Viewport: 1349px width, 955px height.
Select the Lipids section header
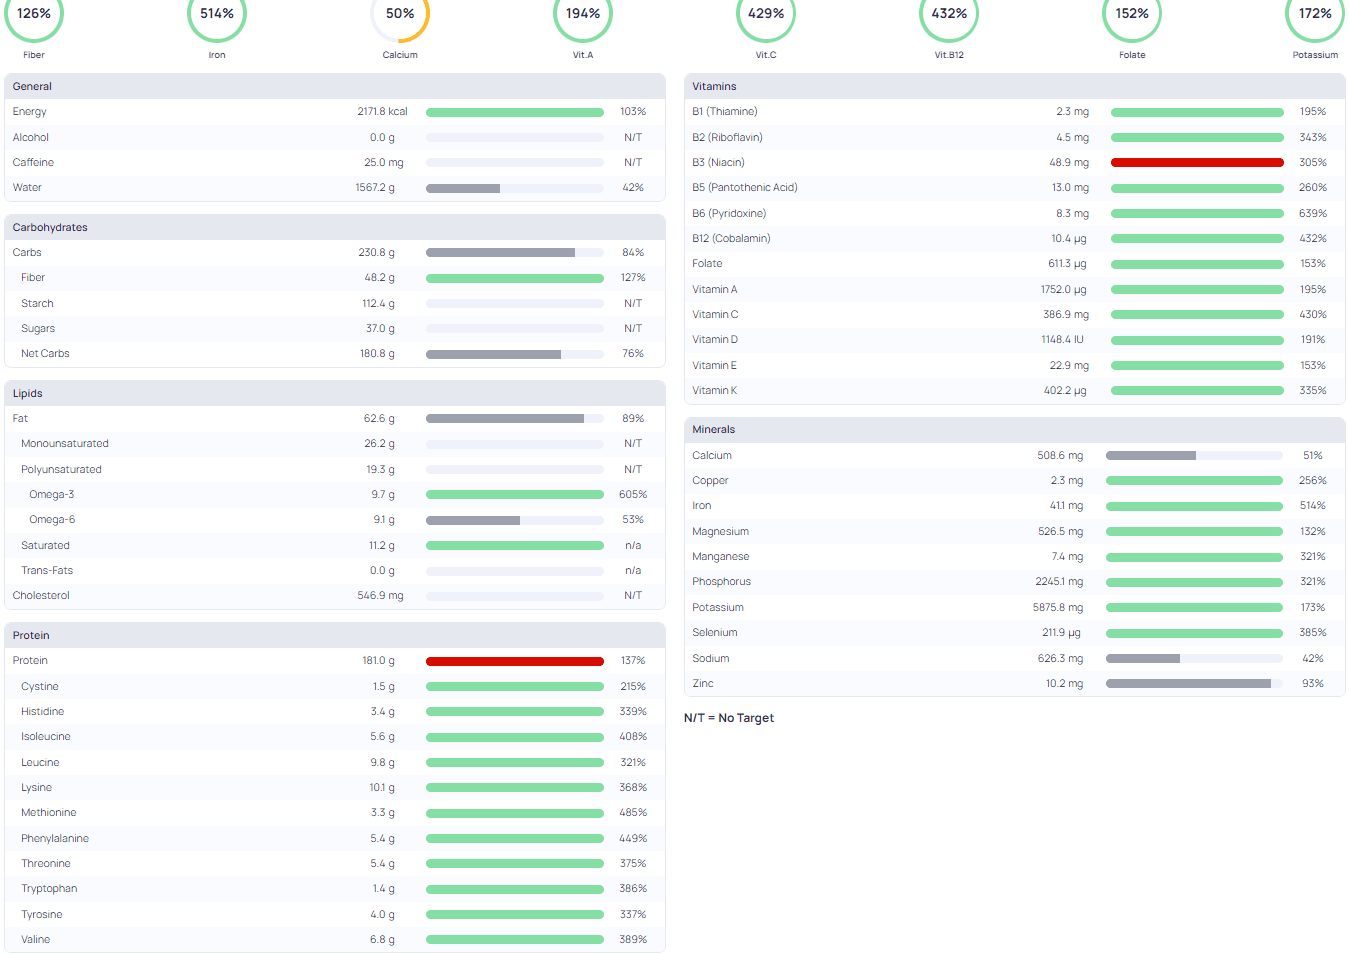pos(335,394)
